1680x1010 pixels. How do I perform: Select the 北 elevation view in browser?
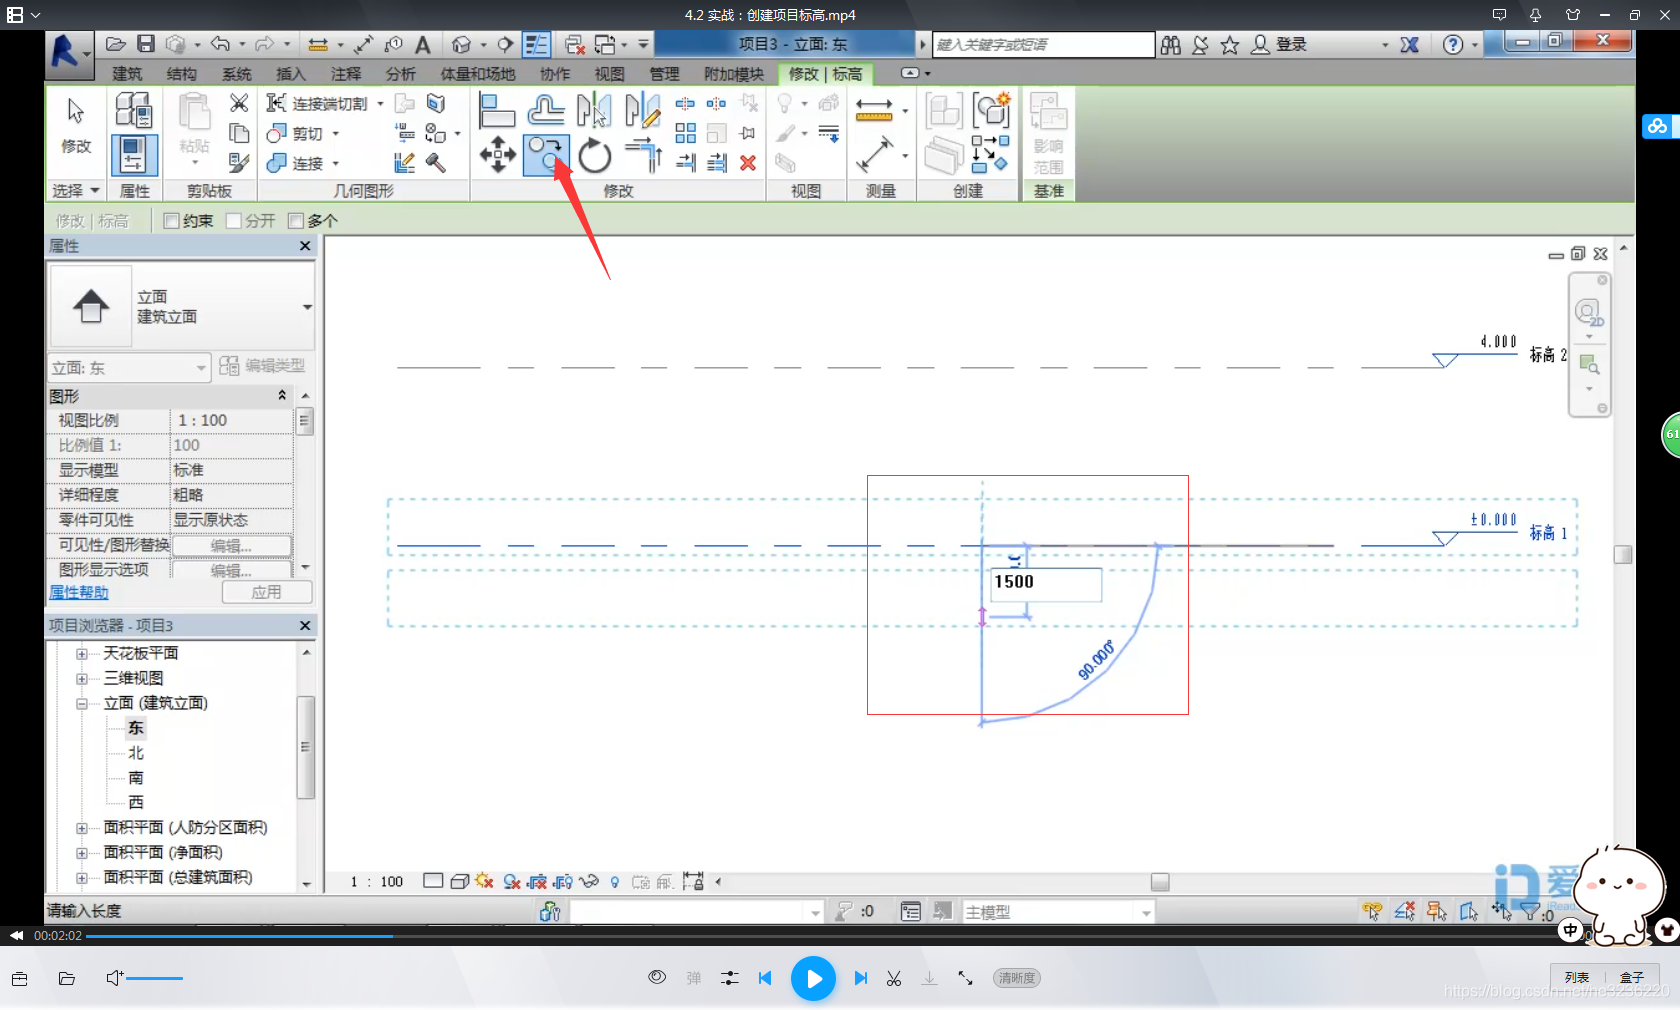point(136,753)
